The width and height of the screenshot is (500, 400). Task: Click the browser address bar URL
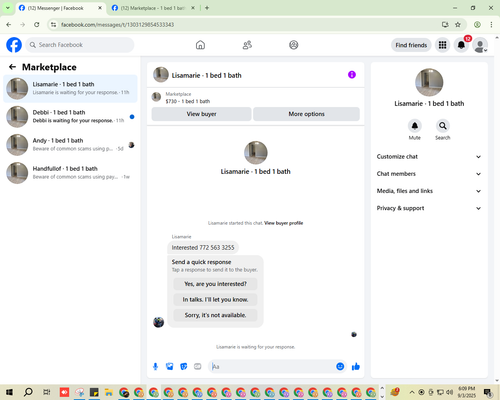pyautogui.click(x=117, y=25)
